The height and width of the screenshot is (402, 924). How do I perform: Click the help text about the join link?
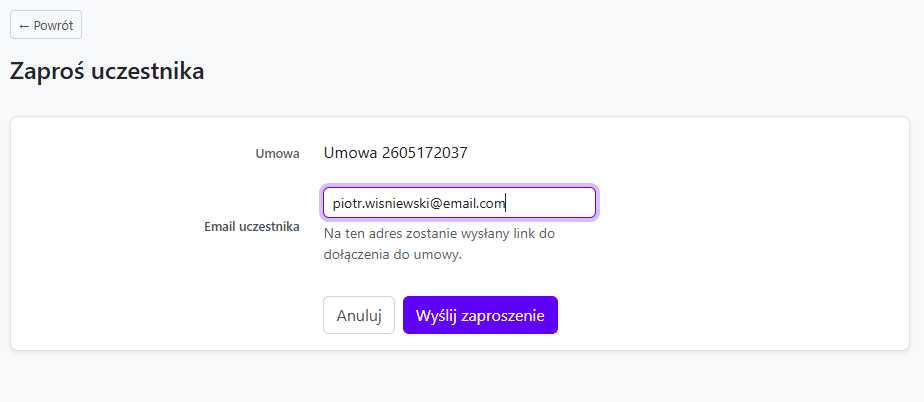(x=440, y=245)
